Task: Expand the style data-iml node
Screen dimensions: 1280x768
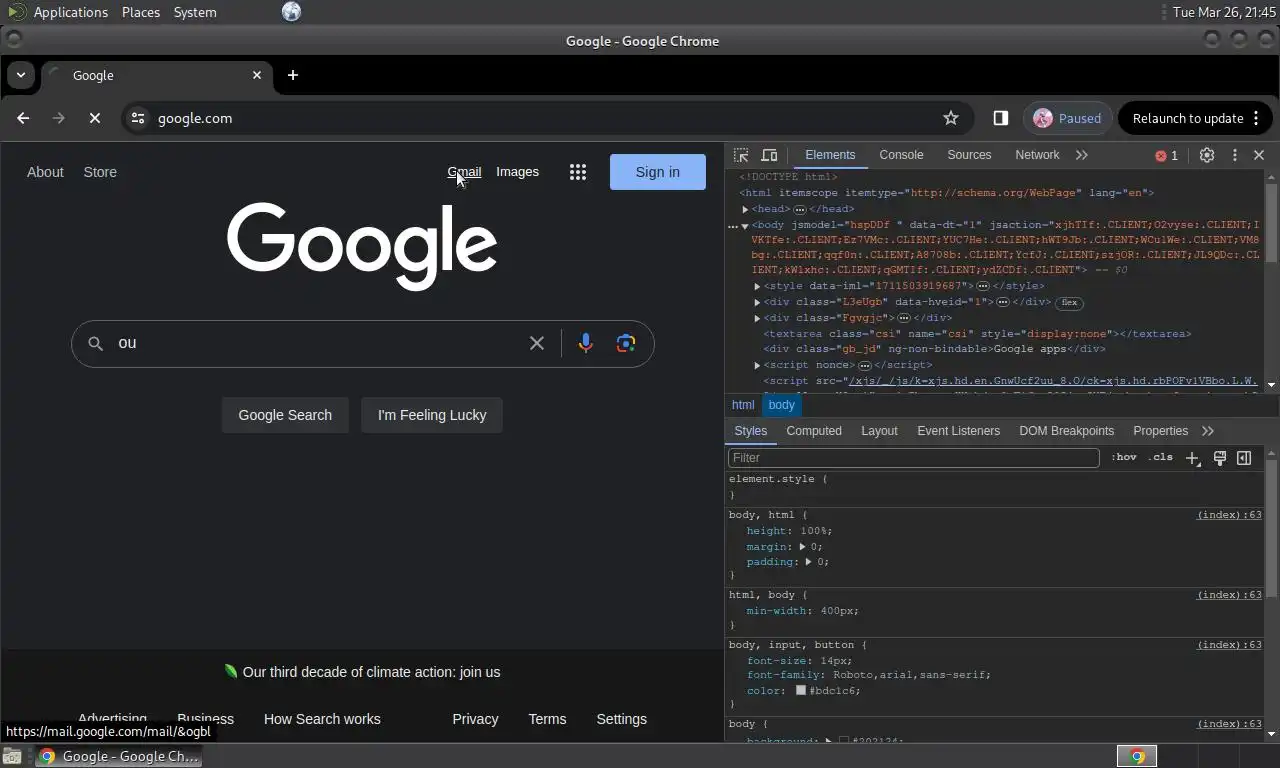Action: tap(757, 286)
